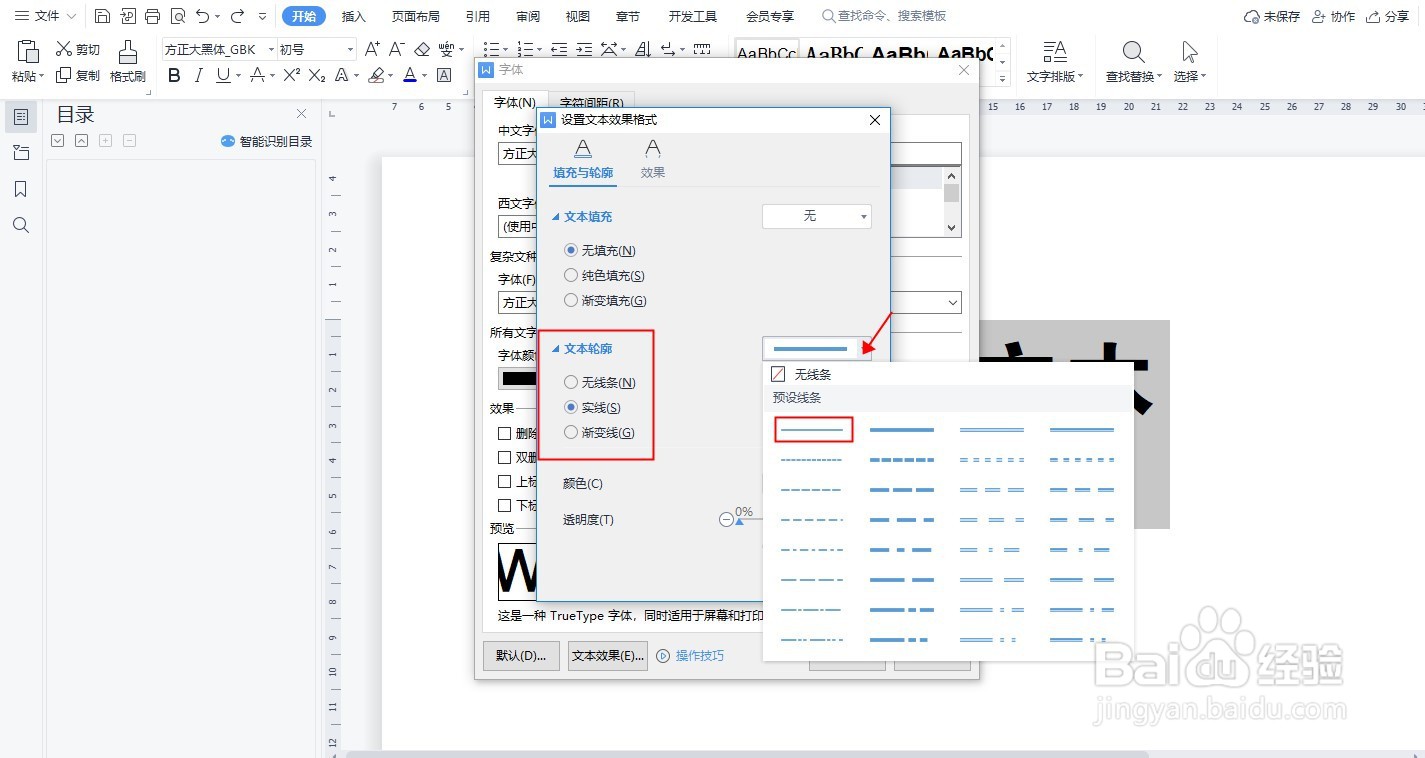Image resolution: width=1425 pixels, height=758 pixels.
Task: Click the font color A swatch icon
Action: point(410,75)
